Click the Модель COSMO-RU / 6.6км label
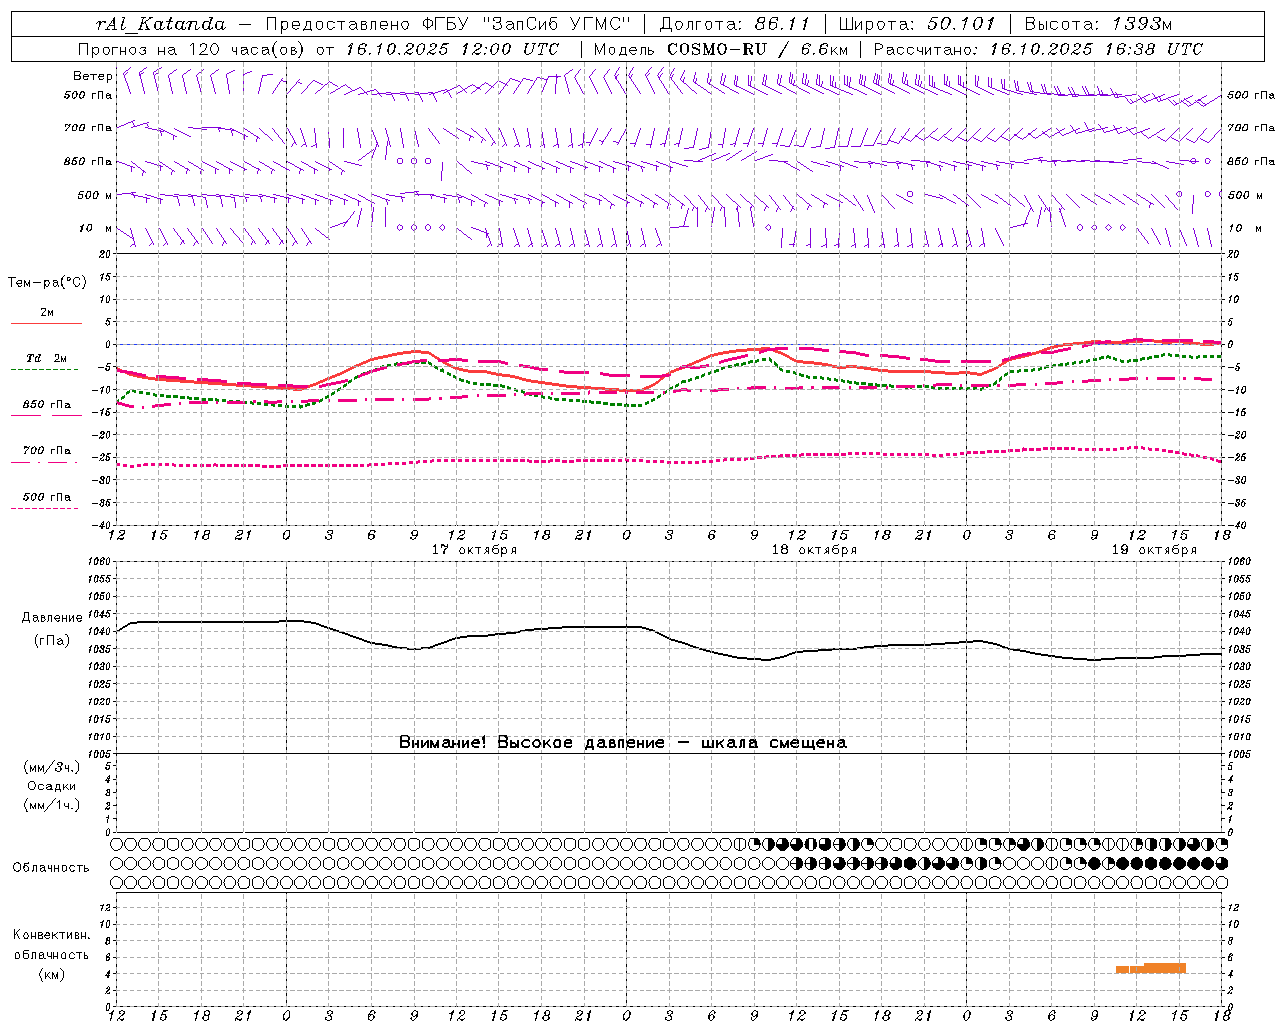 coord(721,49)
